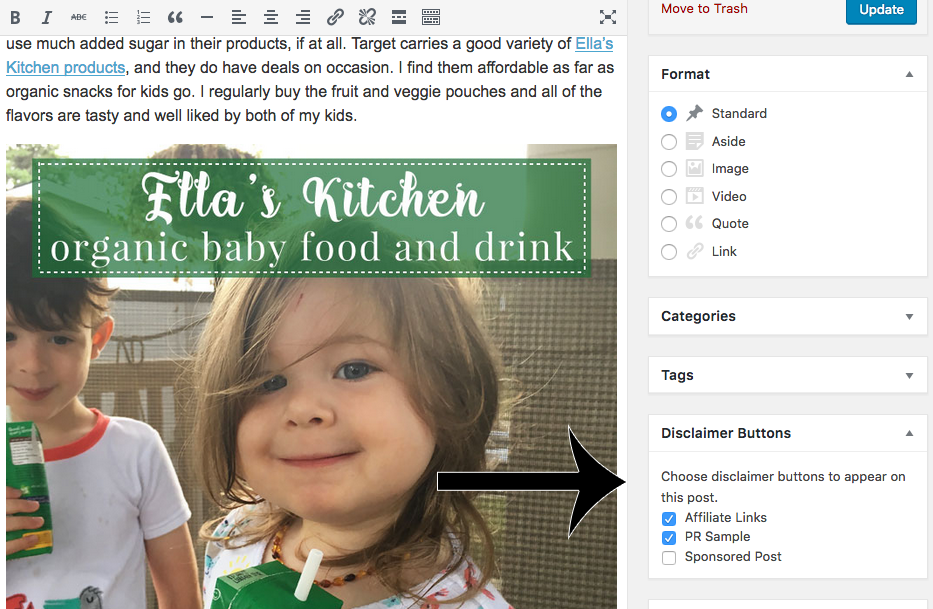Select the Aside post format

tap(669, 142)
